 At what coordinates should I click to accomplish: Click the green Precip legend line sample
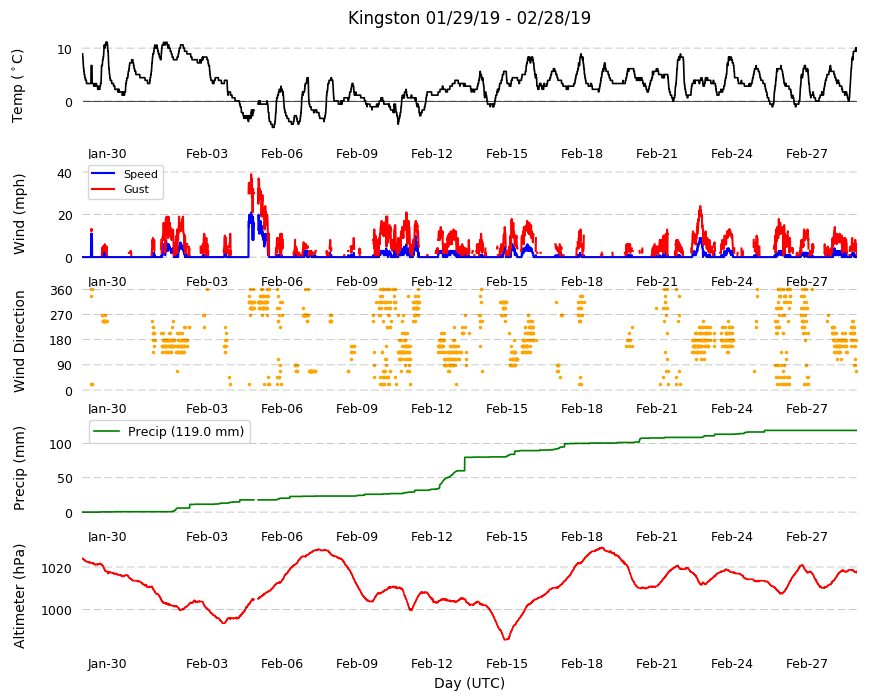[x=108, y=432]
